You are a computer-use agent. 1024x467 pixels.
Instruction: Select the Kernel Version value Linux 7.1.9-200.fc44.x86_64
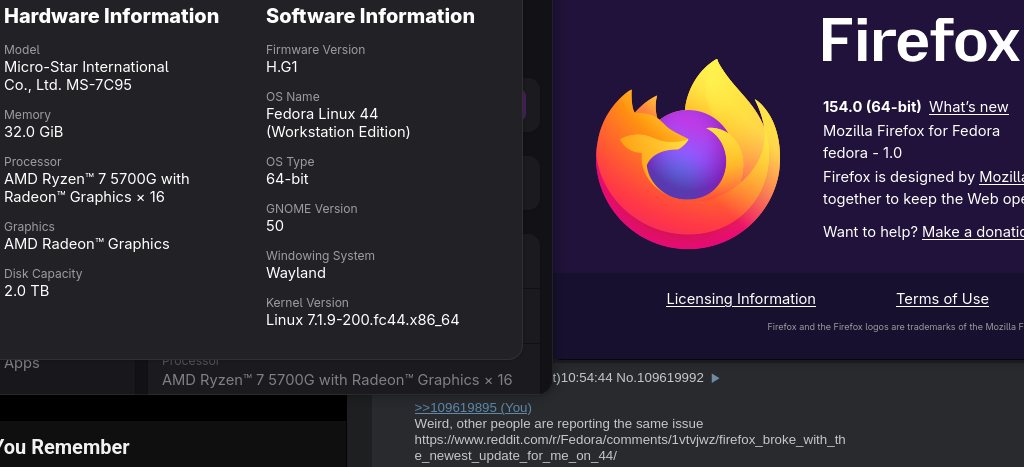[x=362, y=320]
